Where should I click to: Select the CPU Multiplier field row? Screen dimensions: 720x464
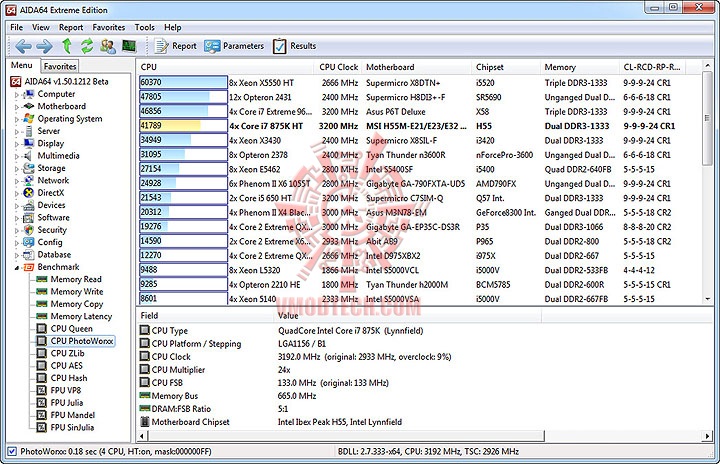pyautogui.click(x=340, y=370)
